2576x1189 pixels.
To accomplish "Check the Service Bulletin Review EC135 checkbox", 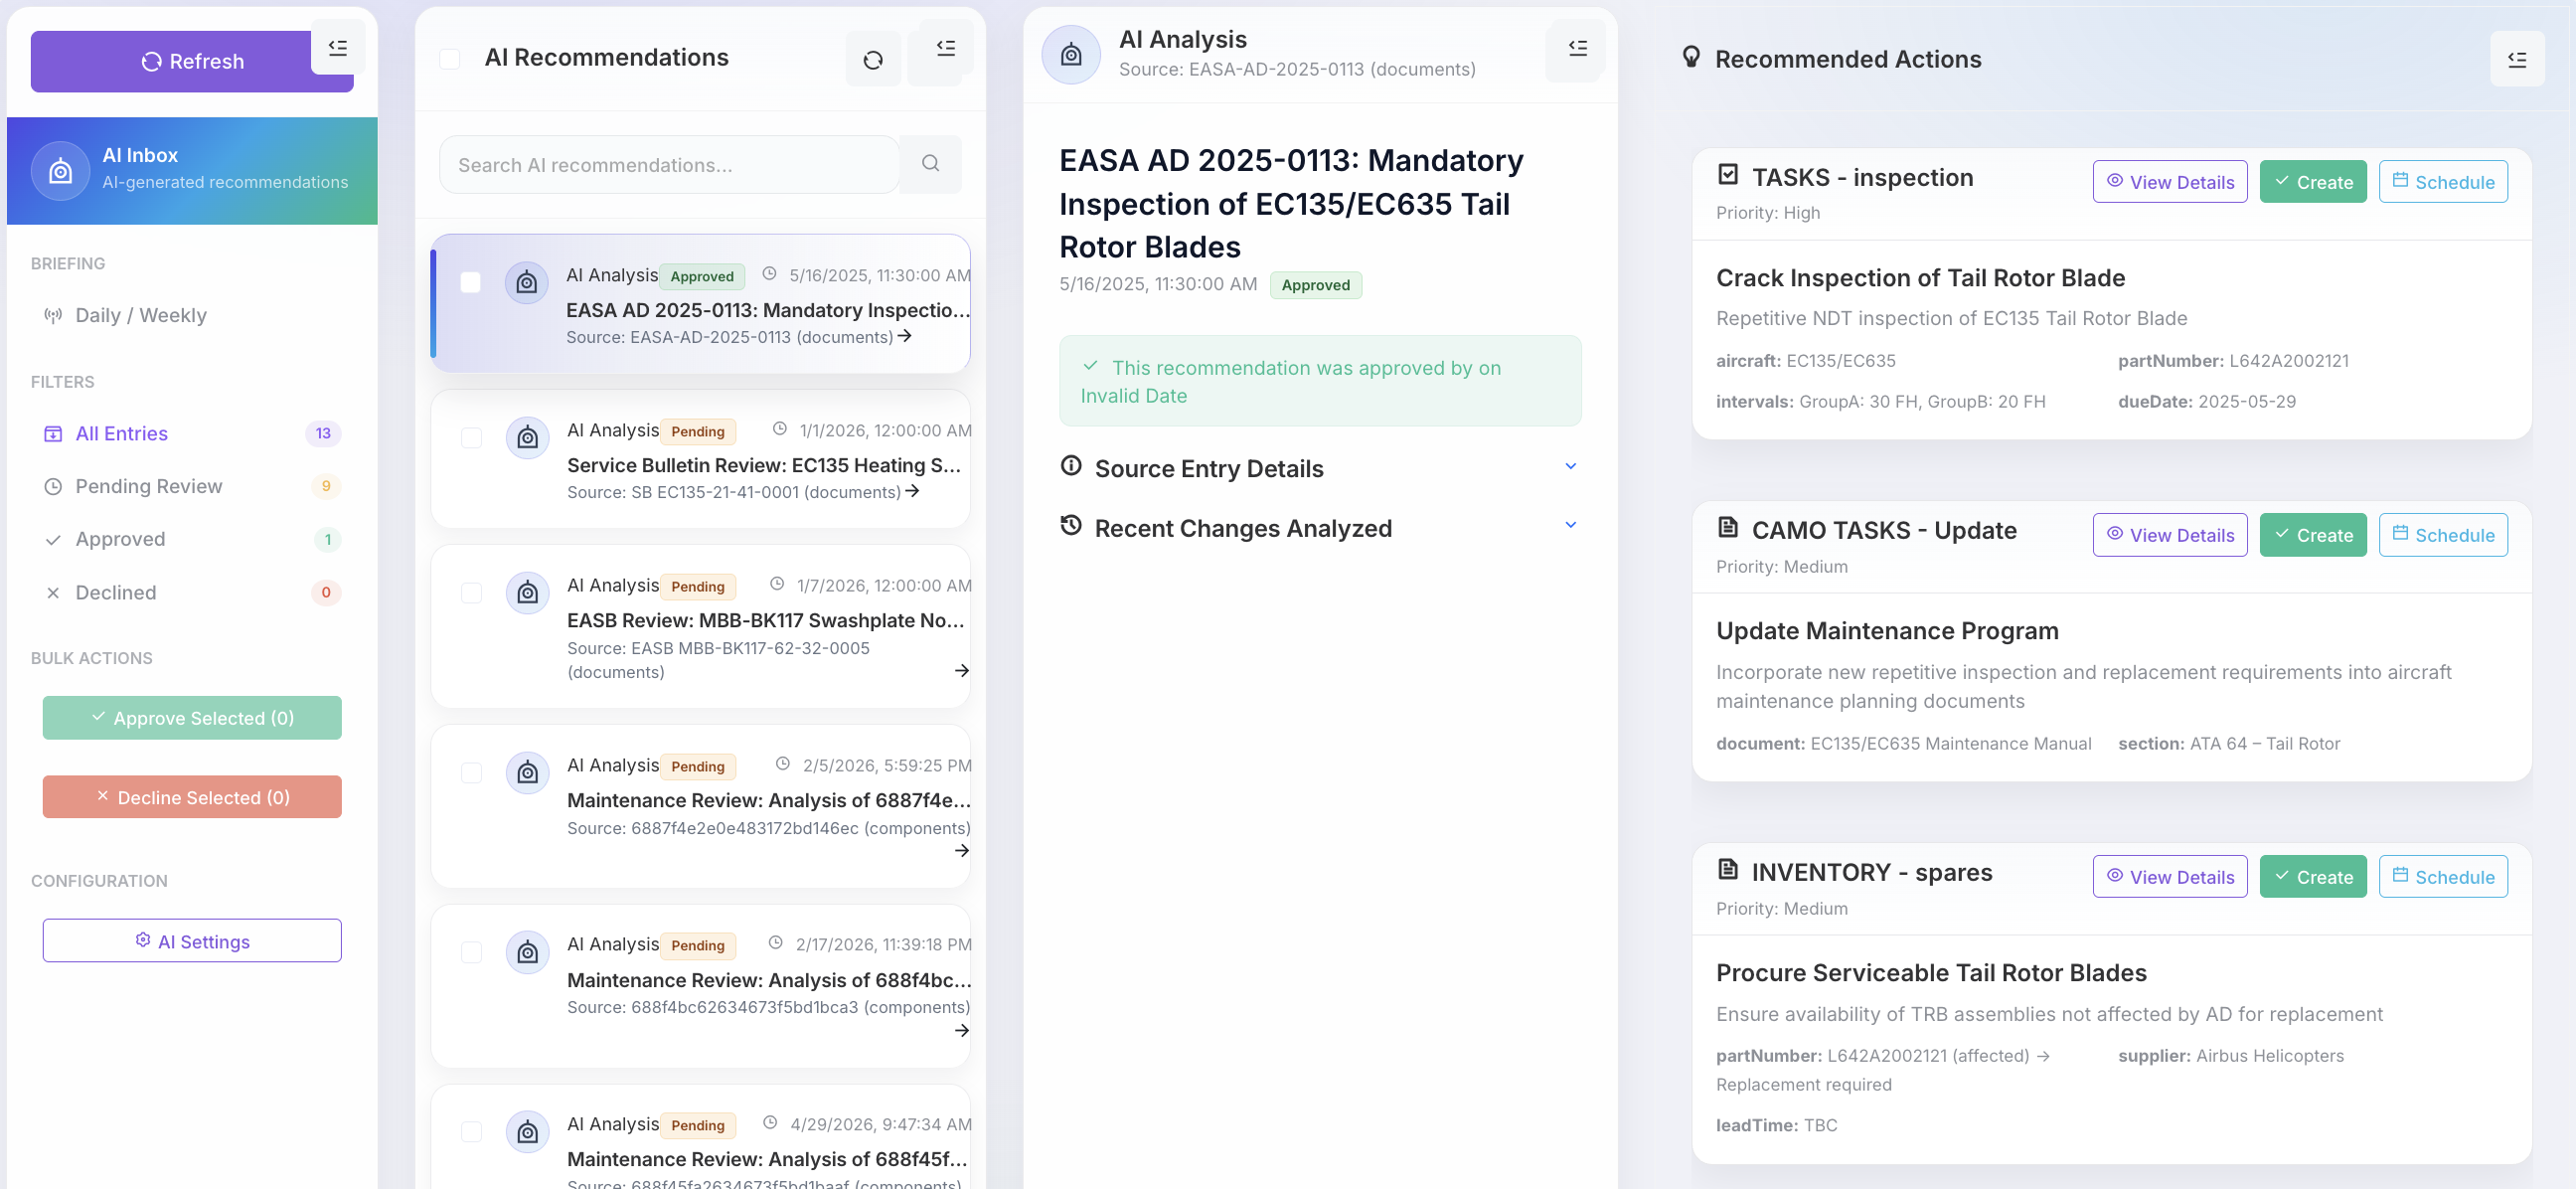I will click(471, 438).
